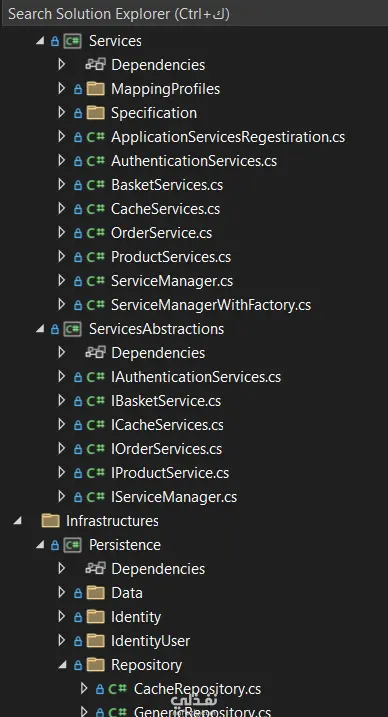Click the IdentityUser folder icon
Viewport: 388px width, 717px height.
pos(96,641)
